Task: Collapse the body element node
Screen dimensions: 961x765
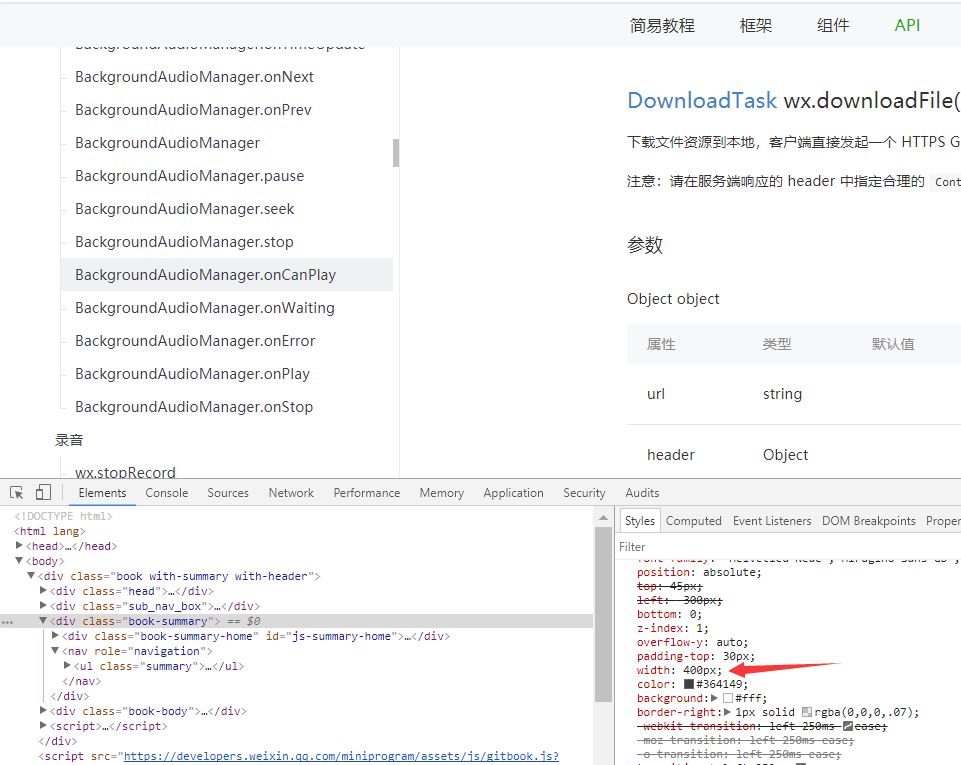Action: [x=19, y=560]
